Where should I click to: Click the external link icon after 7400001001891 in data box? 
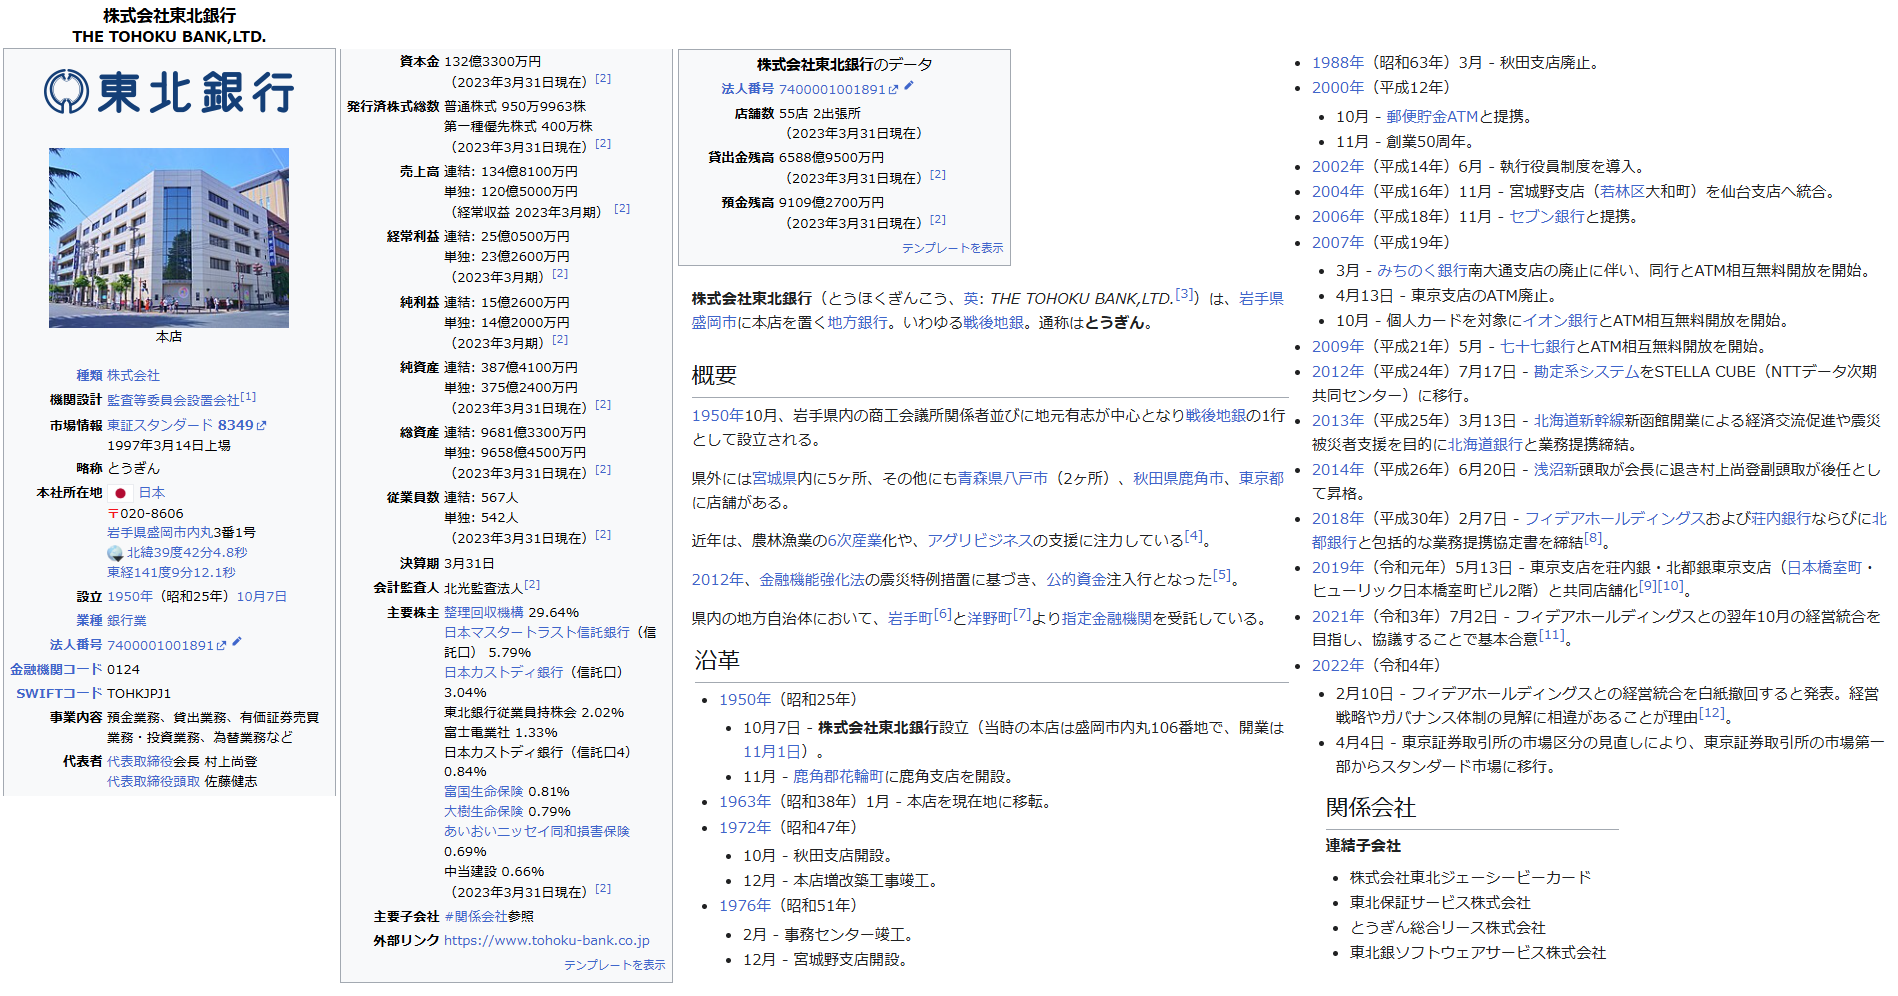pyautogui.click(x=893, y=90)
